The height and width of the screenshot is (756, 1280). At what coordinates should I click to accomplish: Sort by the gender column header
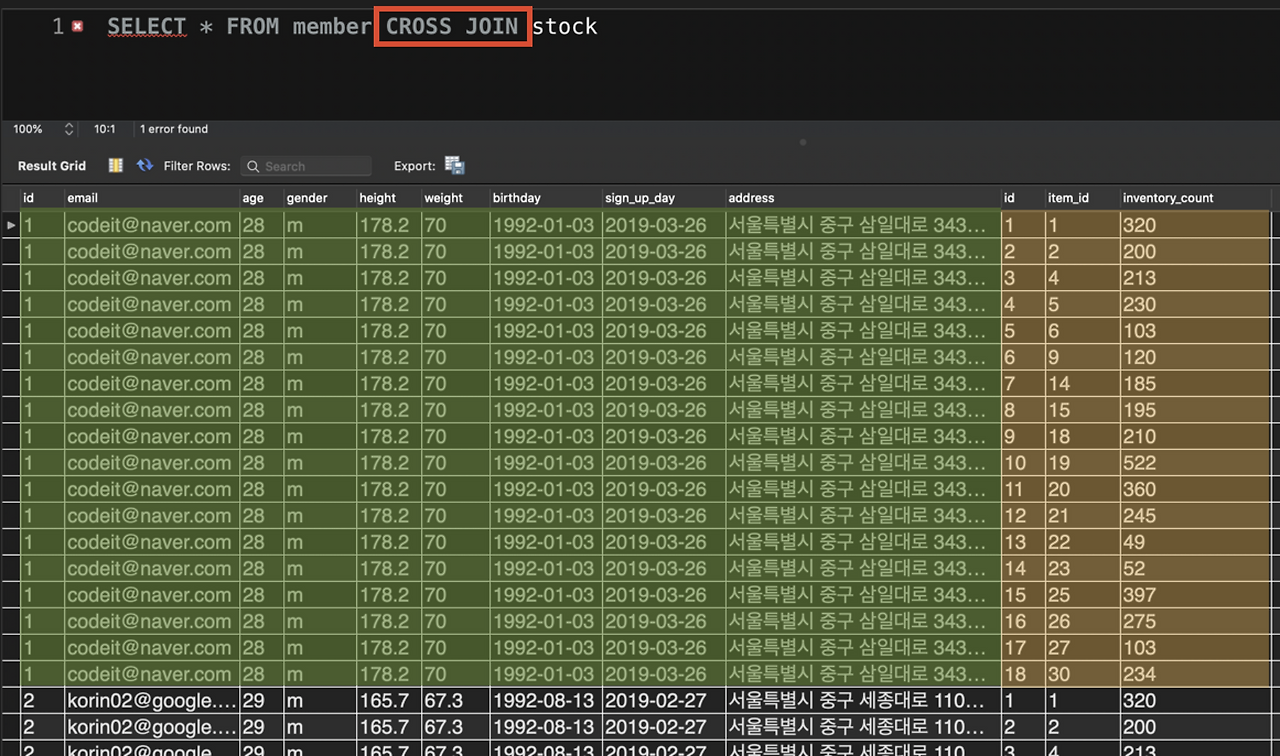pos(320,198)
